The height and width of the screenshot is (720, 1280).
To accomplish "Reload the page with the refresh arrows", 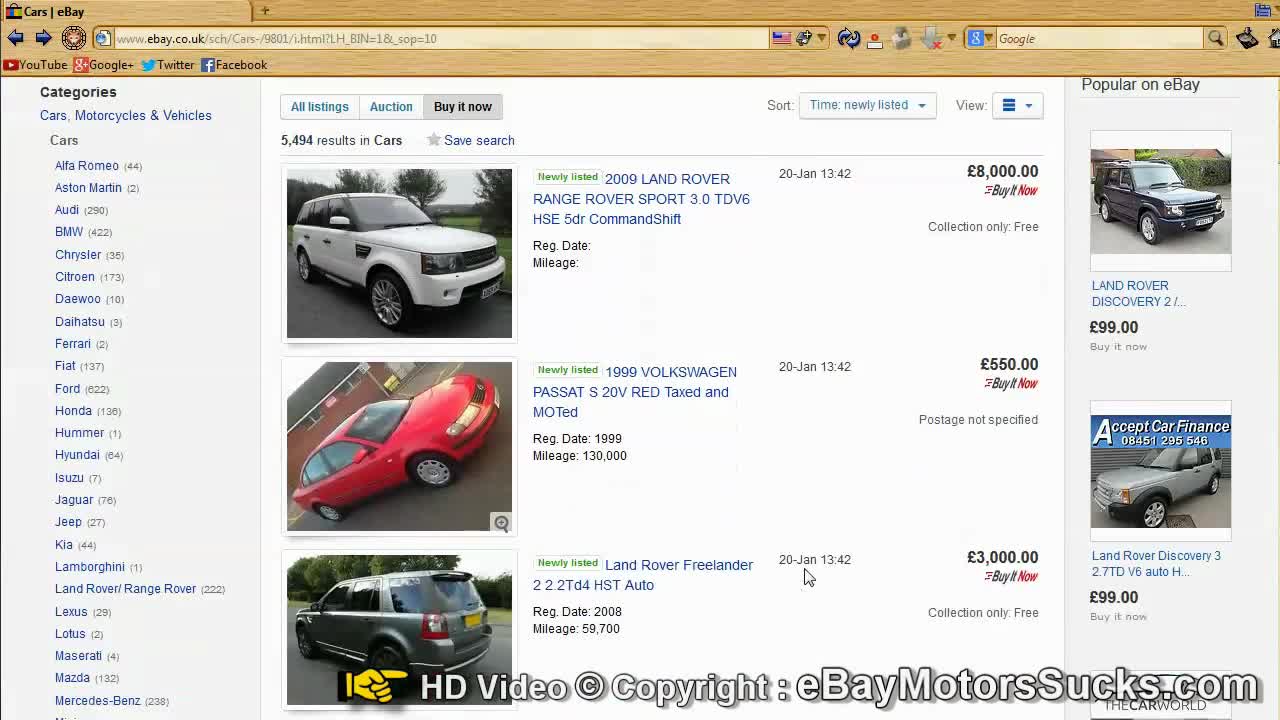I will (x=849, y=38).
